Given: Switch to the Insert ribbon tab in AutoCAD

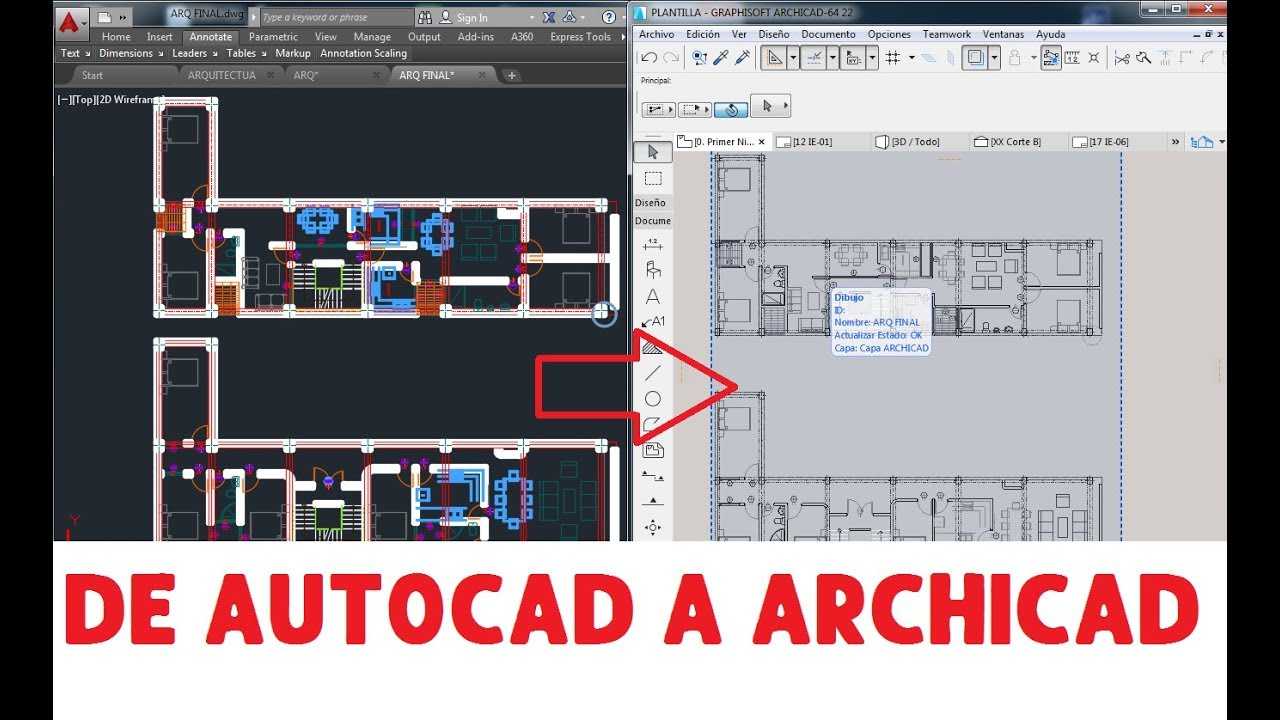Looking at the screenshot, I should tap(159, 37).
